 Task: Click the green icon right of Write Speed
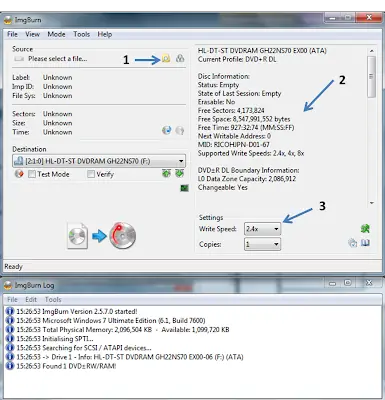pos(365,229)
